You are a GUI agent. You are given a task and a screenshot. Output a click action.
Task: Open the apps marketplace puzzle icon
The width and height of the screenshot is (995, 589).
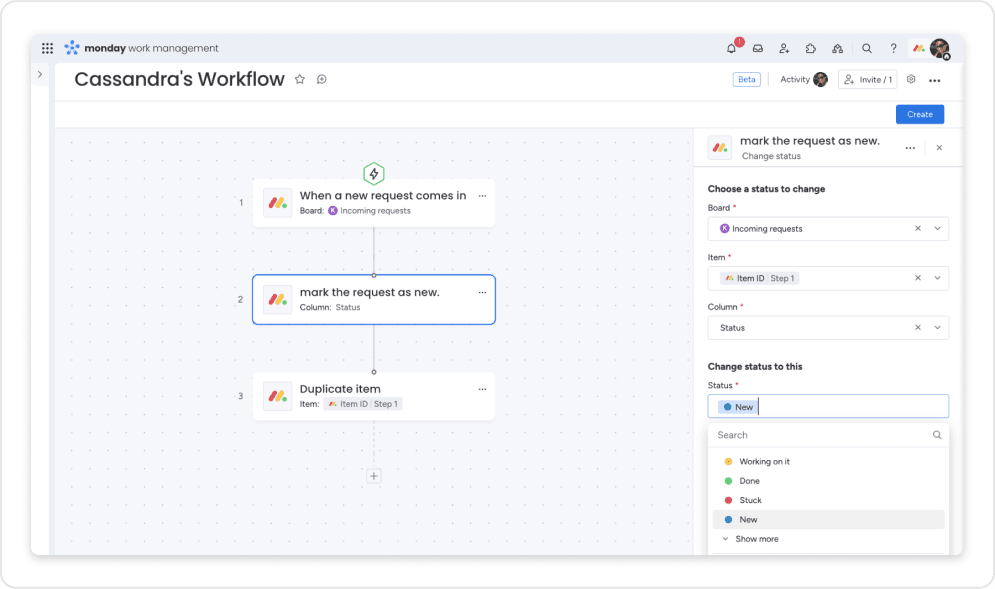tap(811, 48)
